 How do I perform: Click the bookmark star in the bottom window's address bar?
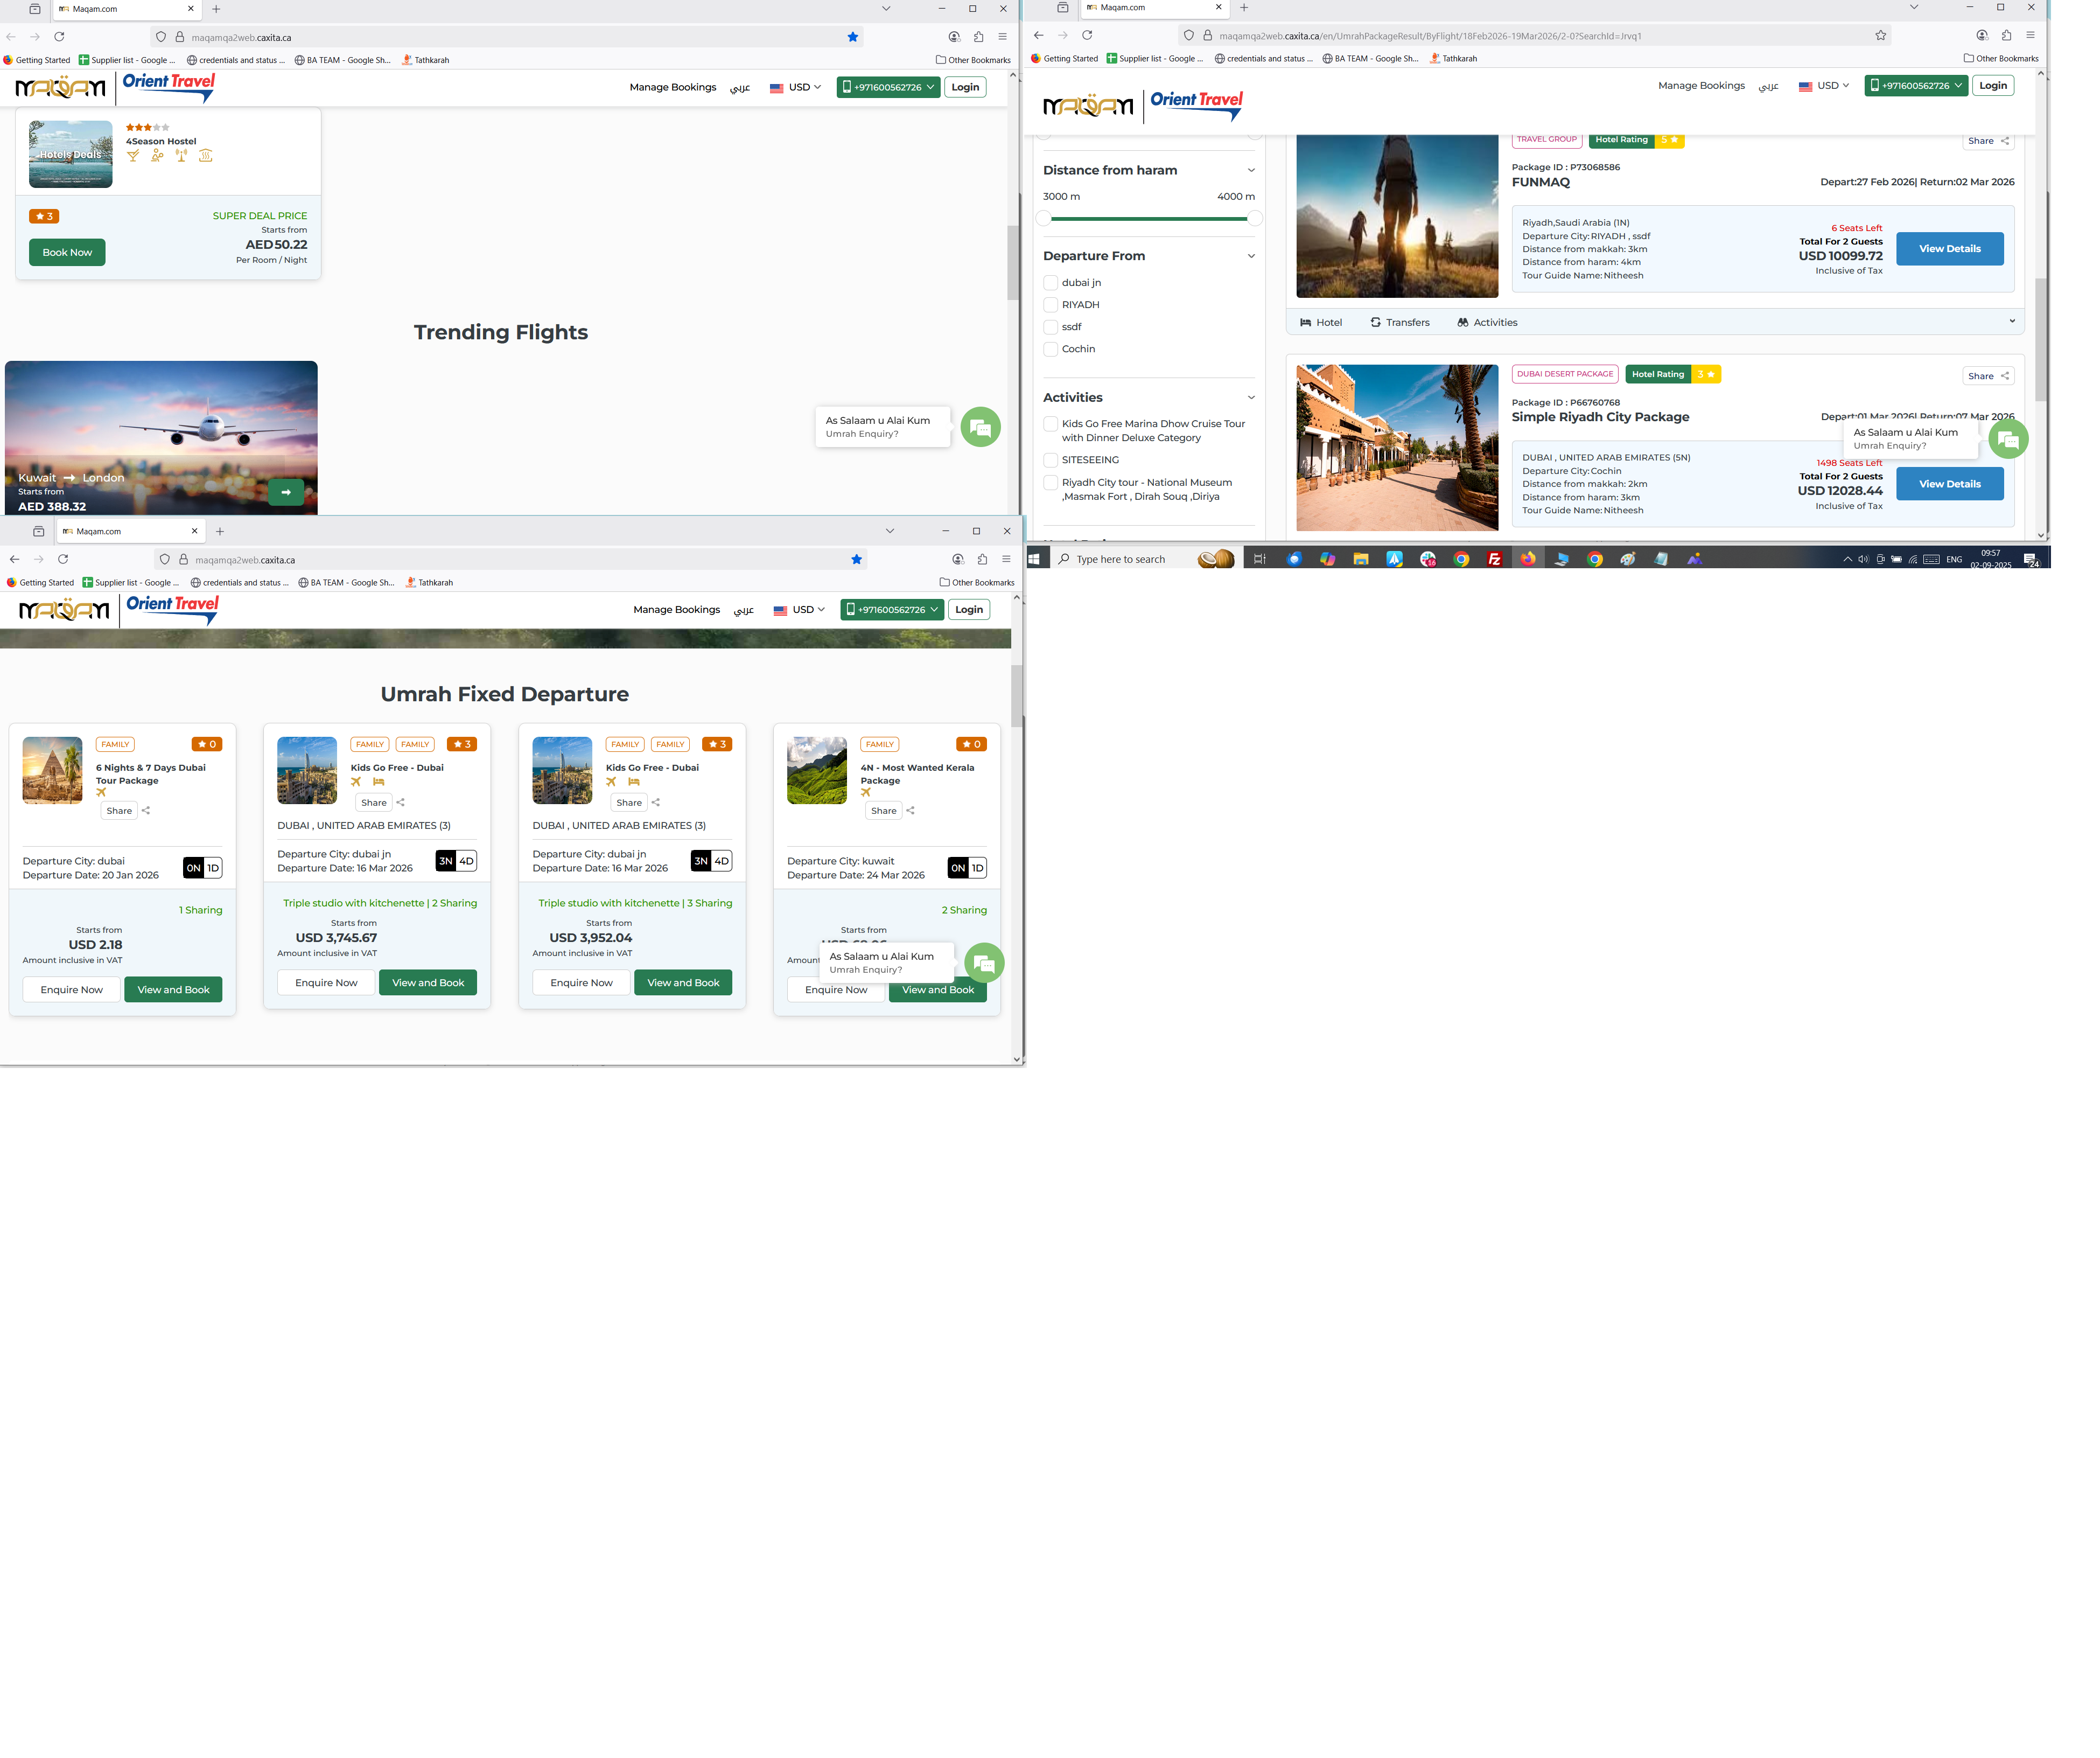[x=856, y=560]
